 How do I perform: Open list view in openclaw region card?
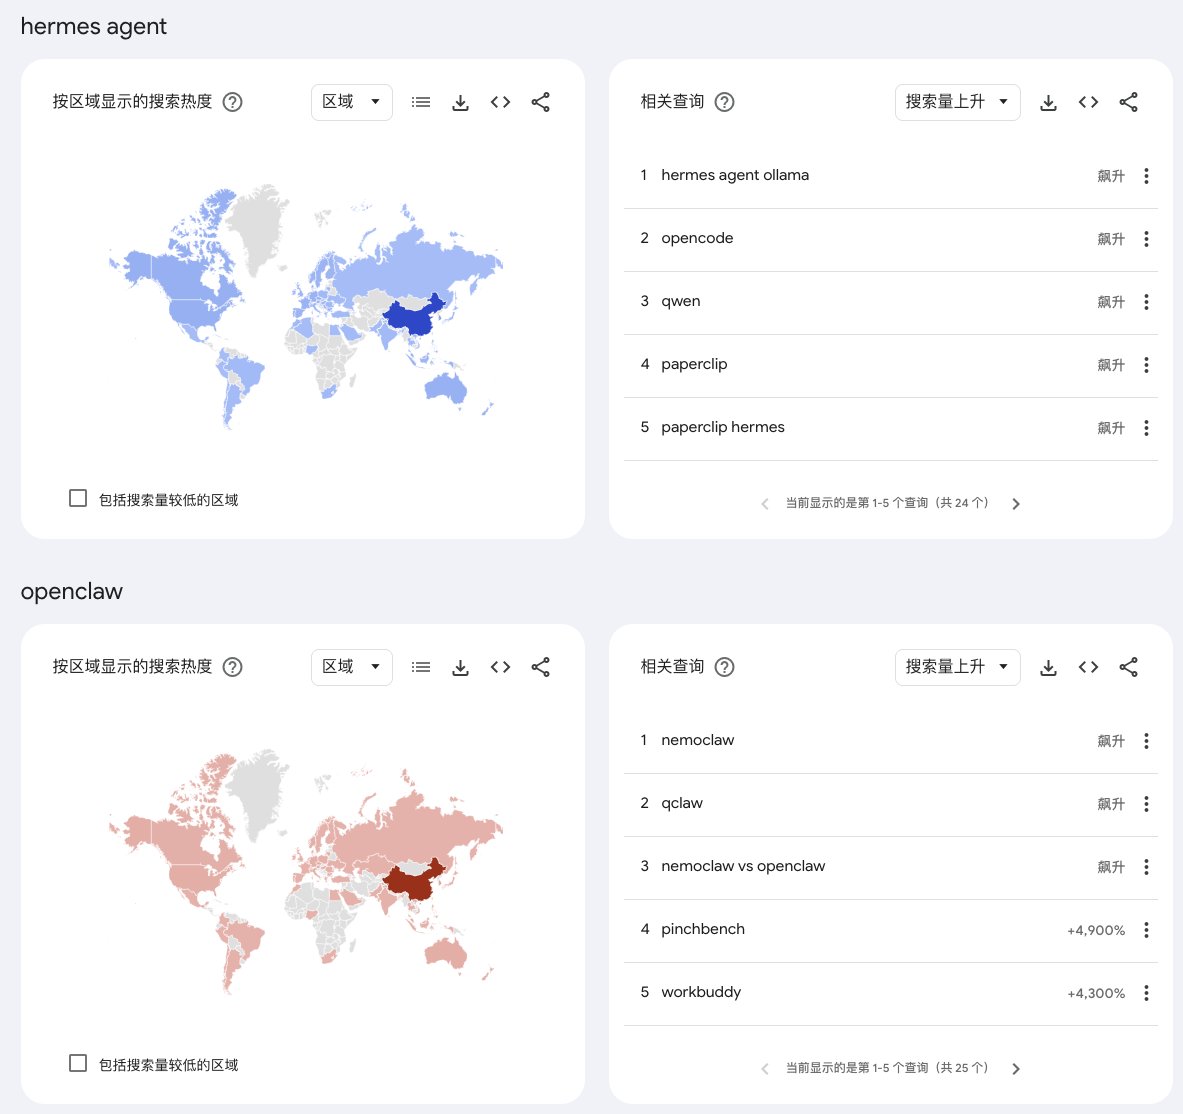[x=421, y=667]
